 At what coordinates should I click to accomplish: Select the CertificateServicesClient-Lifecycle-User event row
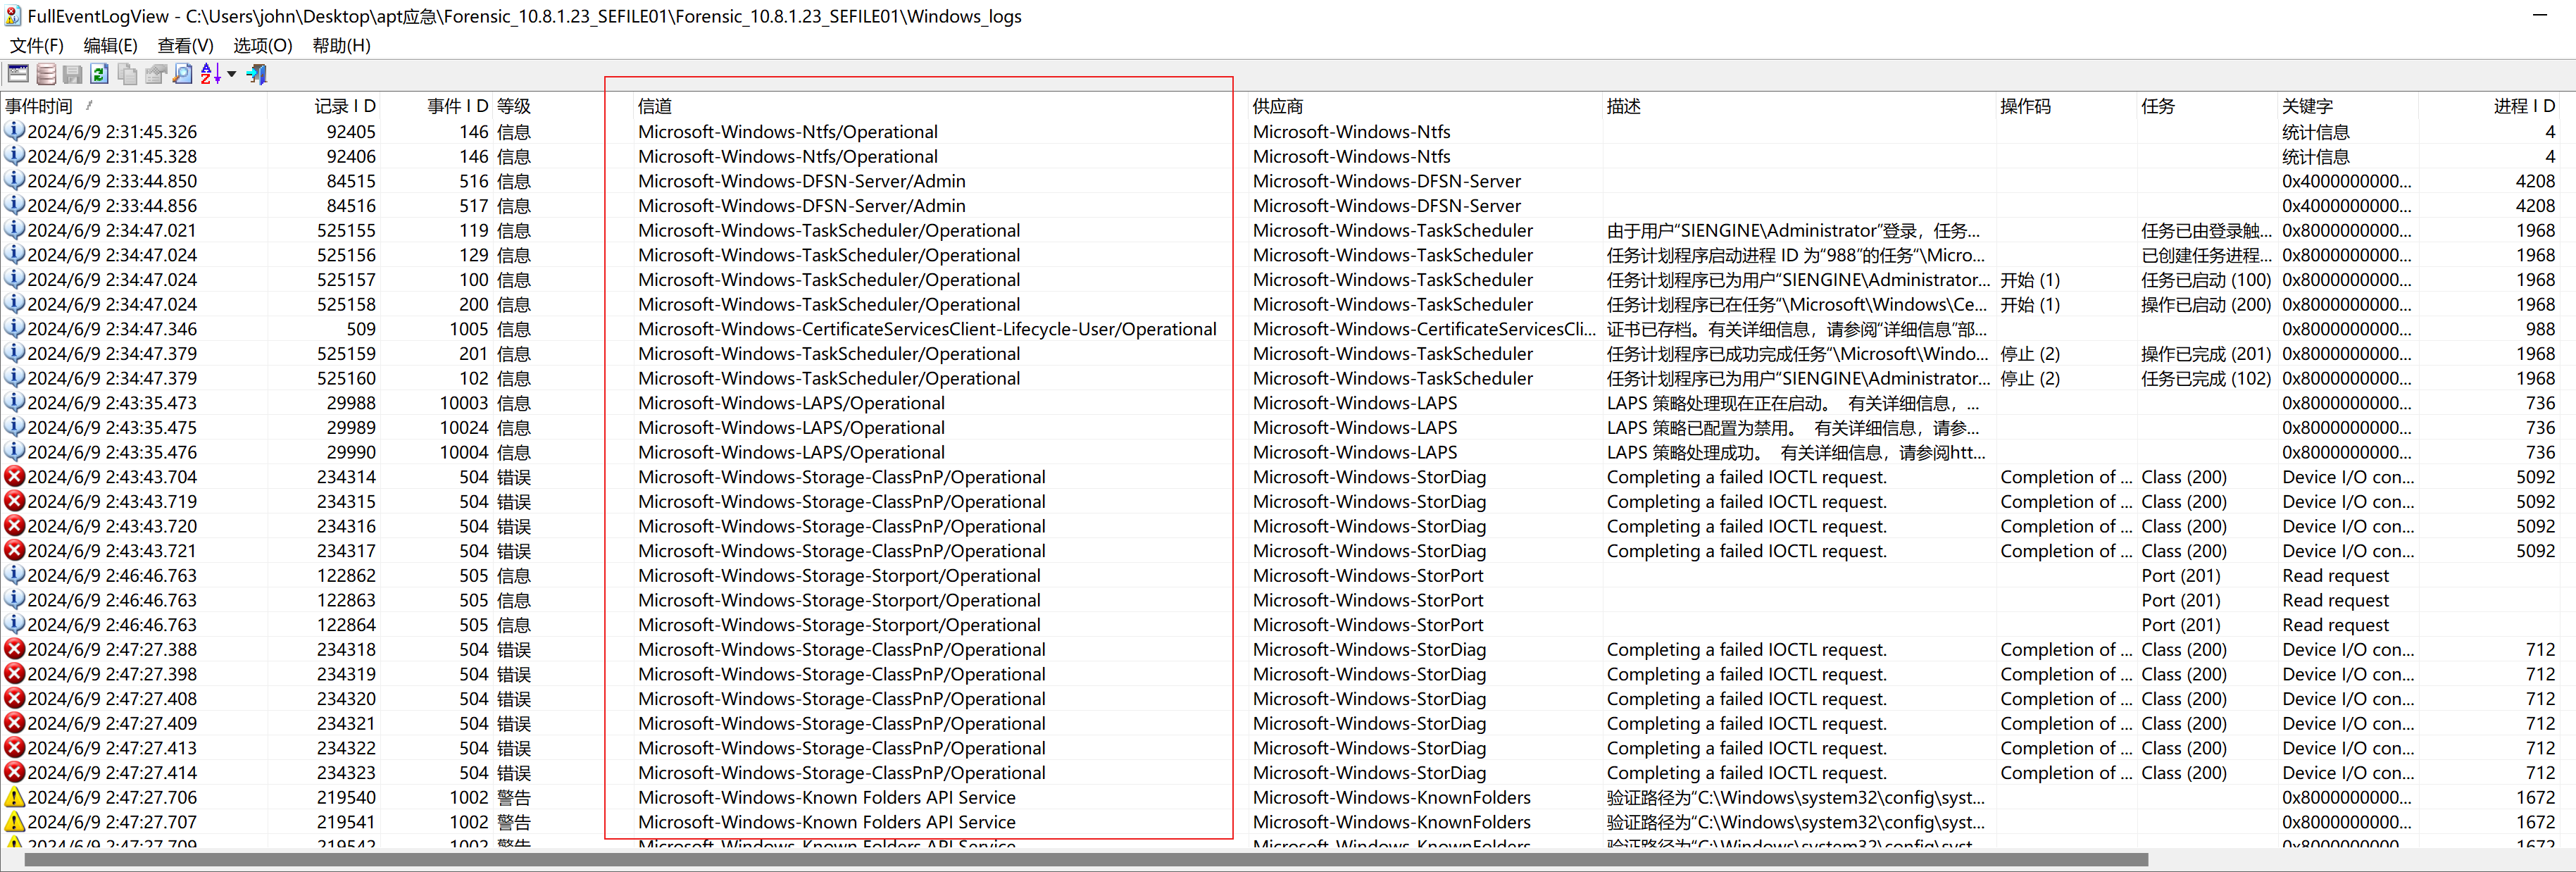pos(926,329)
